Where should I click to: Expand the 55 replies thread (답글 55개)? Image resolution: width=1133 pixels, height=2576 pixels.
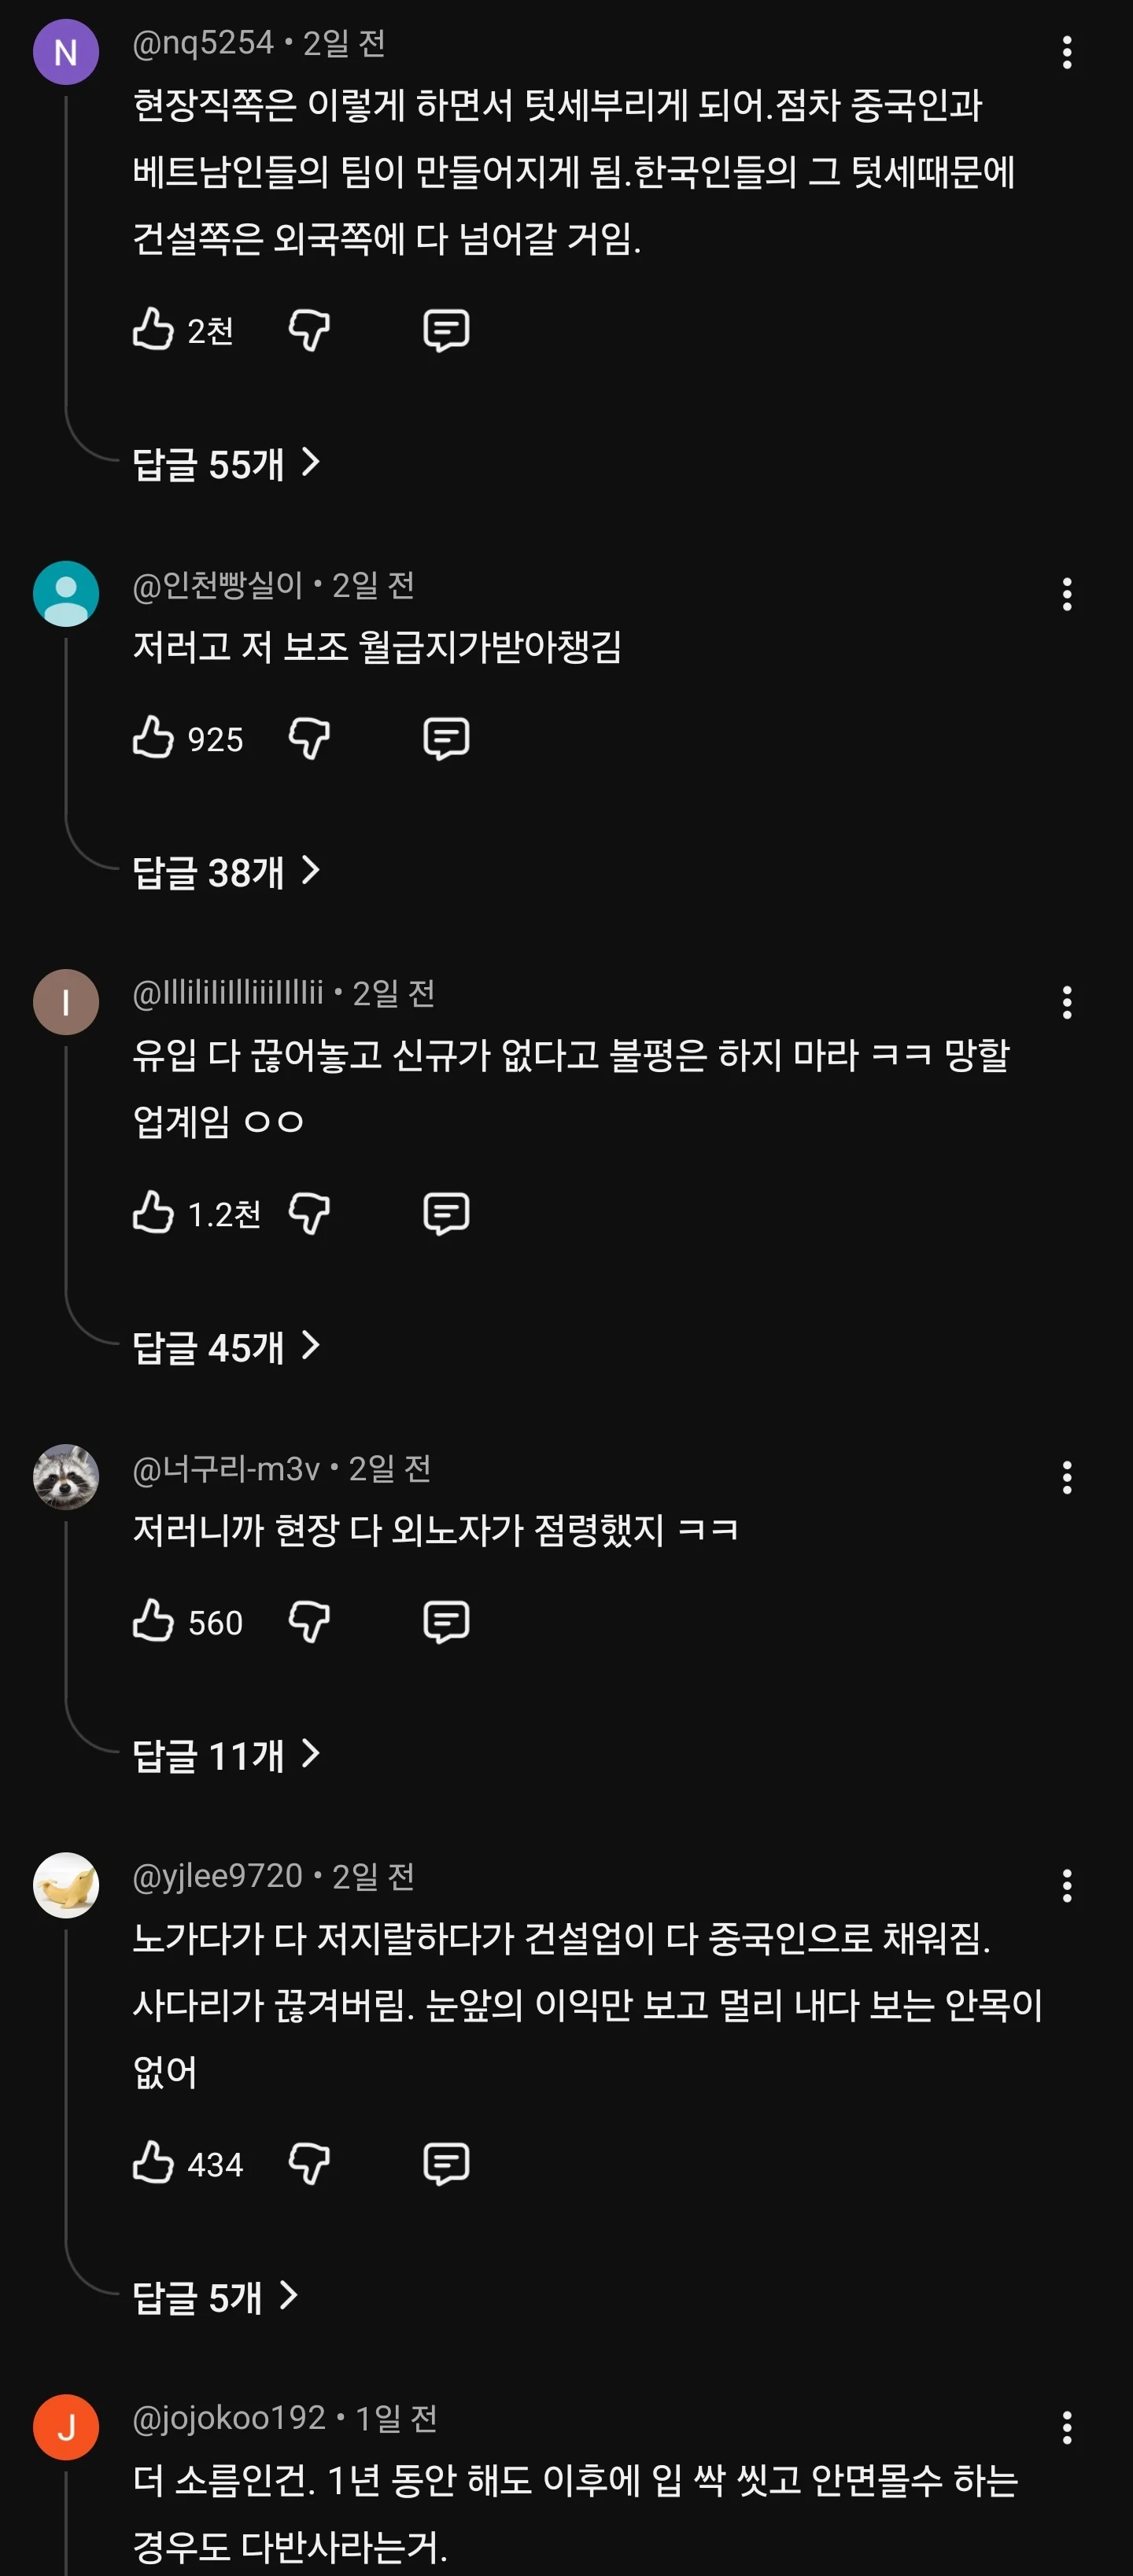226,463
